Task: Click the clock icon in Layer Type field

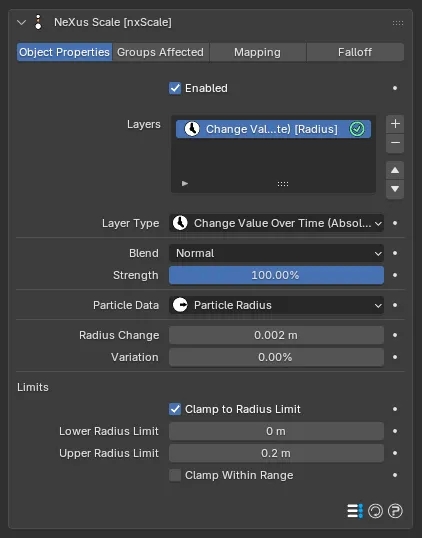Action: [x=180, y=223]
